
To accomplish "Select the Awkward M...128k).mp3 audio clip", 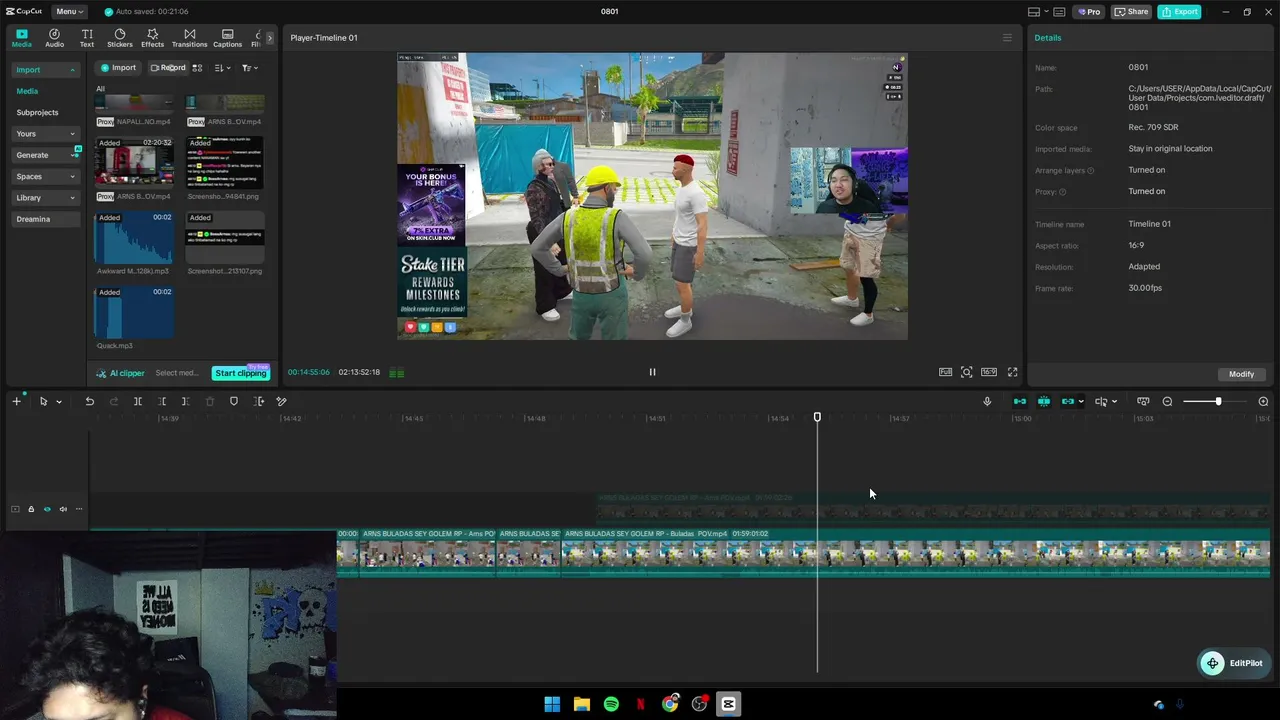I will 134,238.
